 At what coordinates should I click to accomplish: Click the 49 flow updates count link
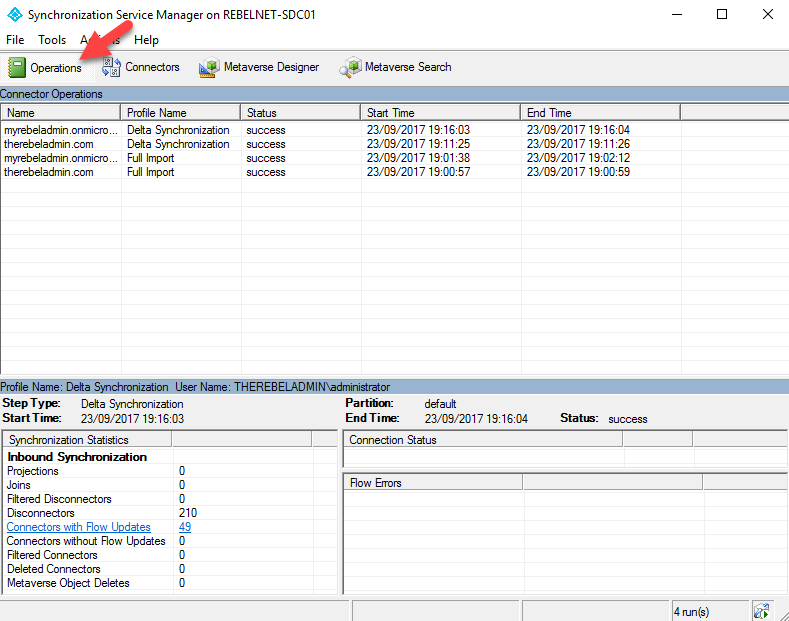pos(185,527)
